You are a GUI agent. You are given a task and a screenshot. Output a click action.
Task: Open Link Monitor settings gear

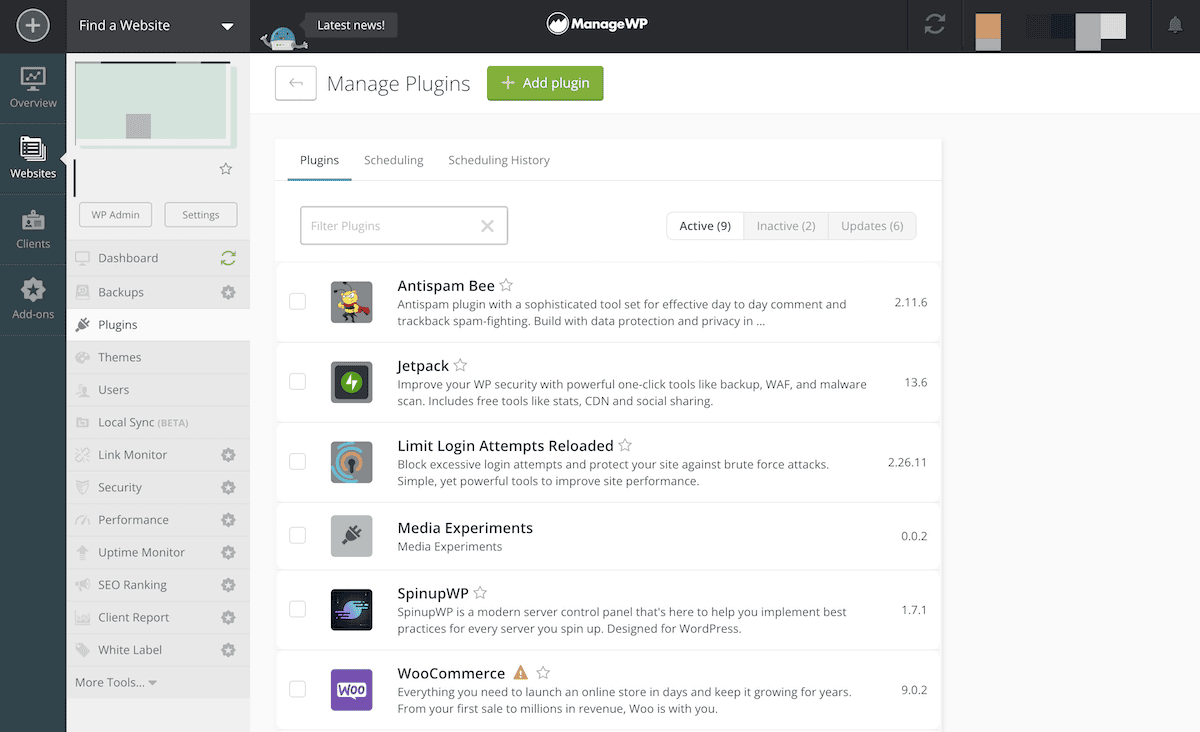coord(228,455)
